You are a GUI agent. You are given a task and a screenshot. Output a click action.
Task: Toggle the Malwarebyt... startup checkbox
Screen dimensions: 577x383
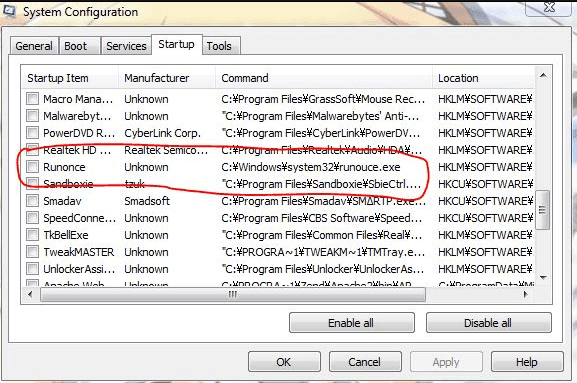tap(32, 116)
